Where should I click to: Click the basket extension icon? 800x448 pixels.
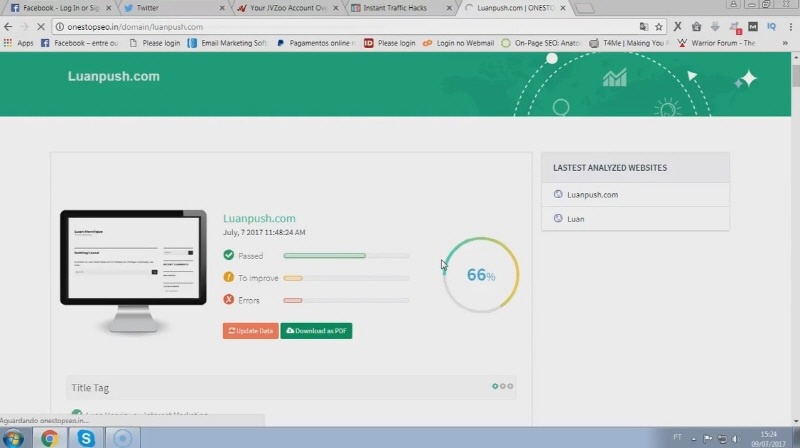(x=696, y=27)
